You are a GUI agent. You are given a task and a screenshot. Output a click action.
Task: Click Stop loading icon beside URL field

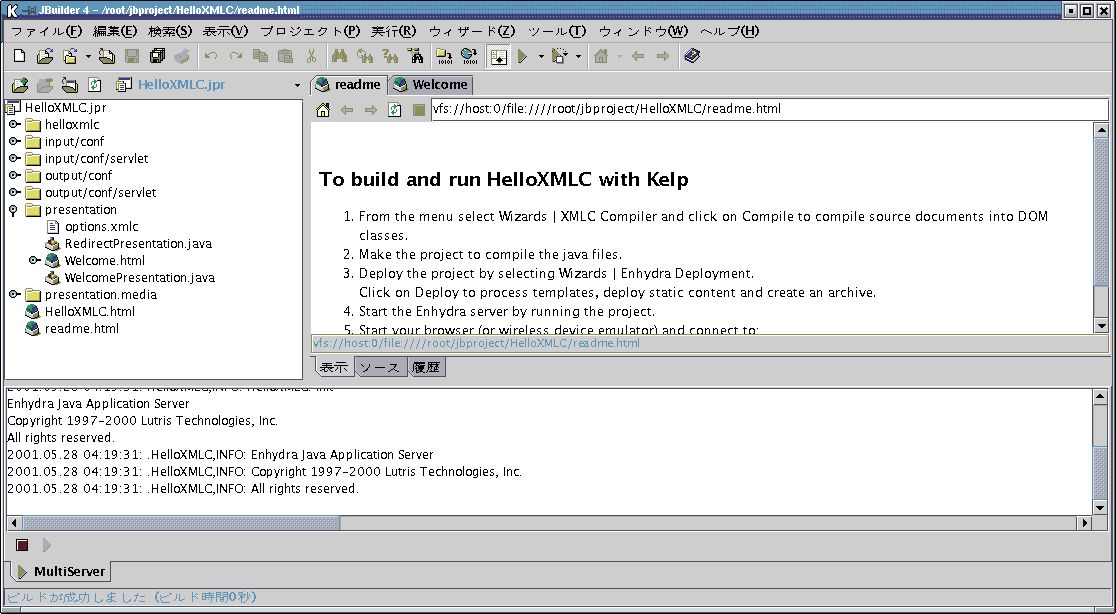(x=418, y=110)
